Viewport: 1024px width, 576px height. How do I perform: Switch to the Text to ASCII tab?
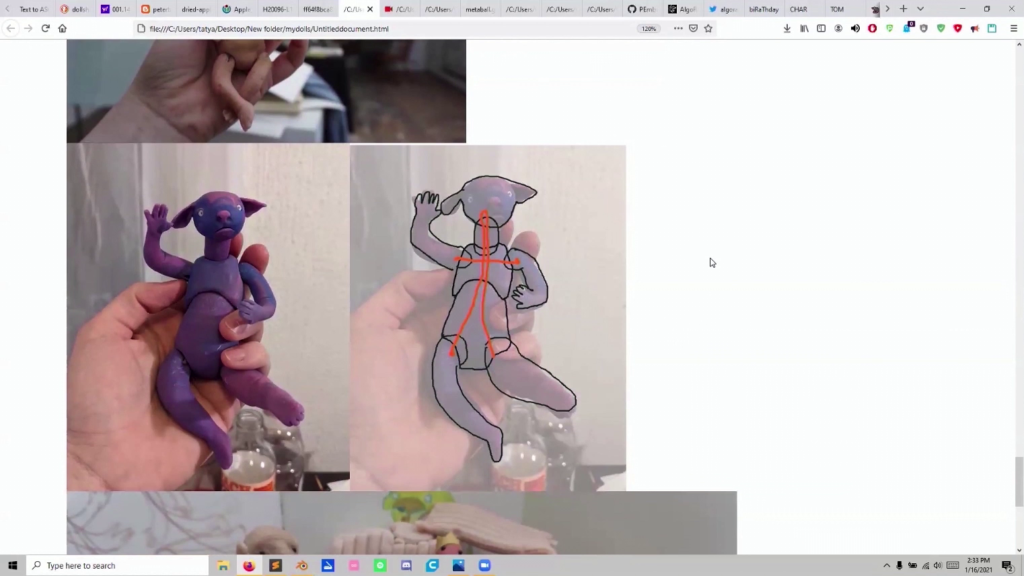[33, 9]
